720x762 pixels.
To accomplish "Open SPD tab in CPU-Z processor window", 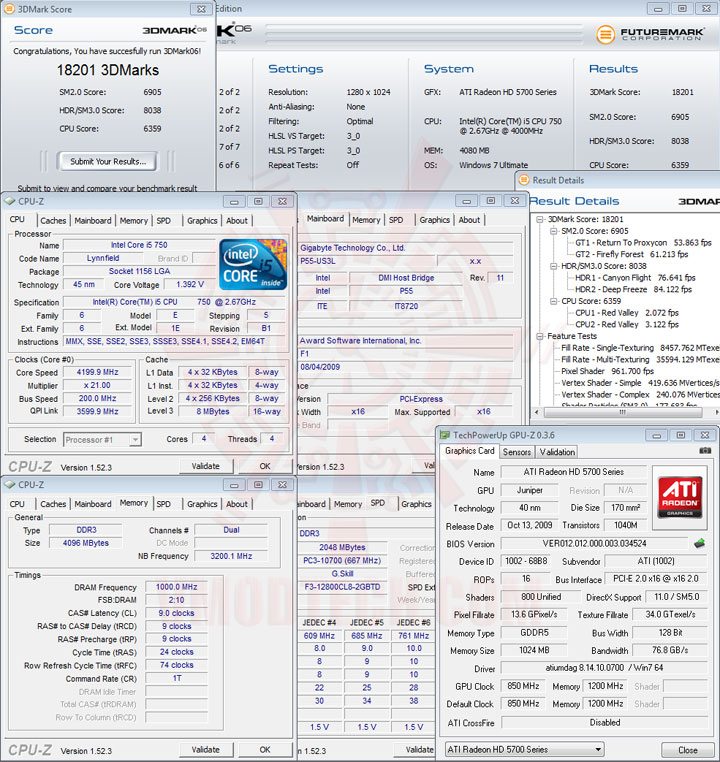I will (x=164, y=221).
